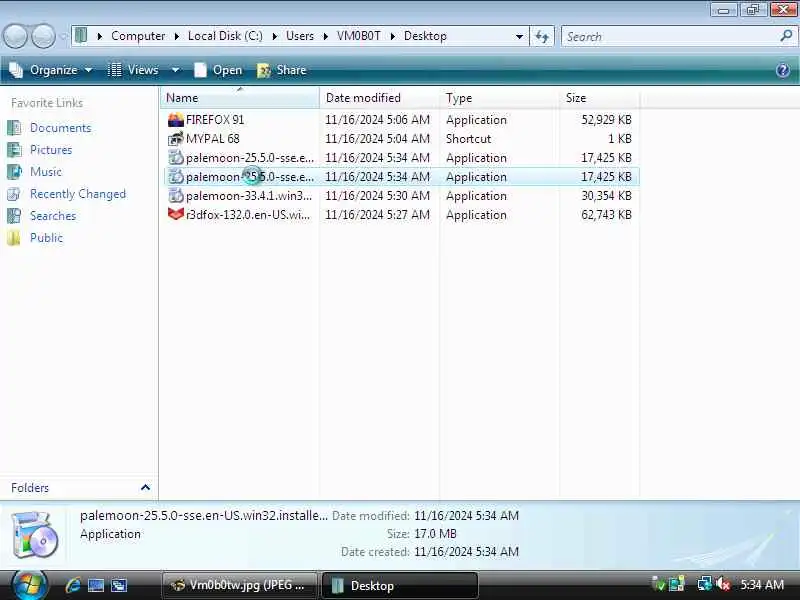Click Share in the toolbar
Viewport: 800px width, 600px height.
tap(282, 70)
